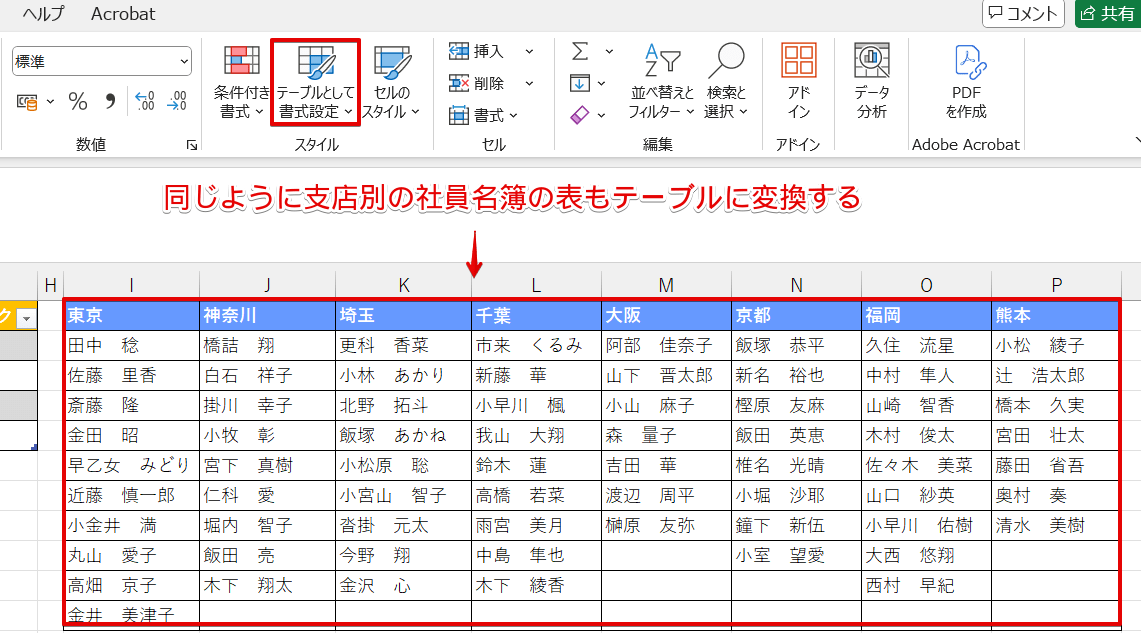Click the PDFを作成 icon
The height and width of the screenshot is (633, 1141).
(964, 80)
